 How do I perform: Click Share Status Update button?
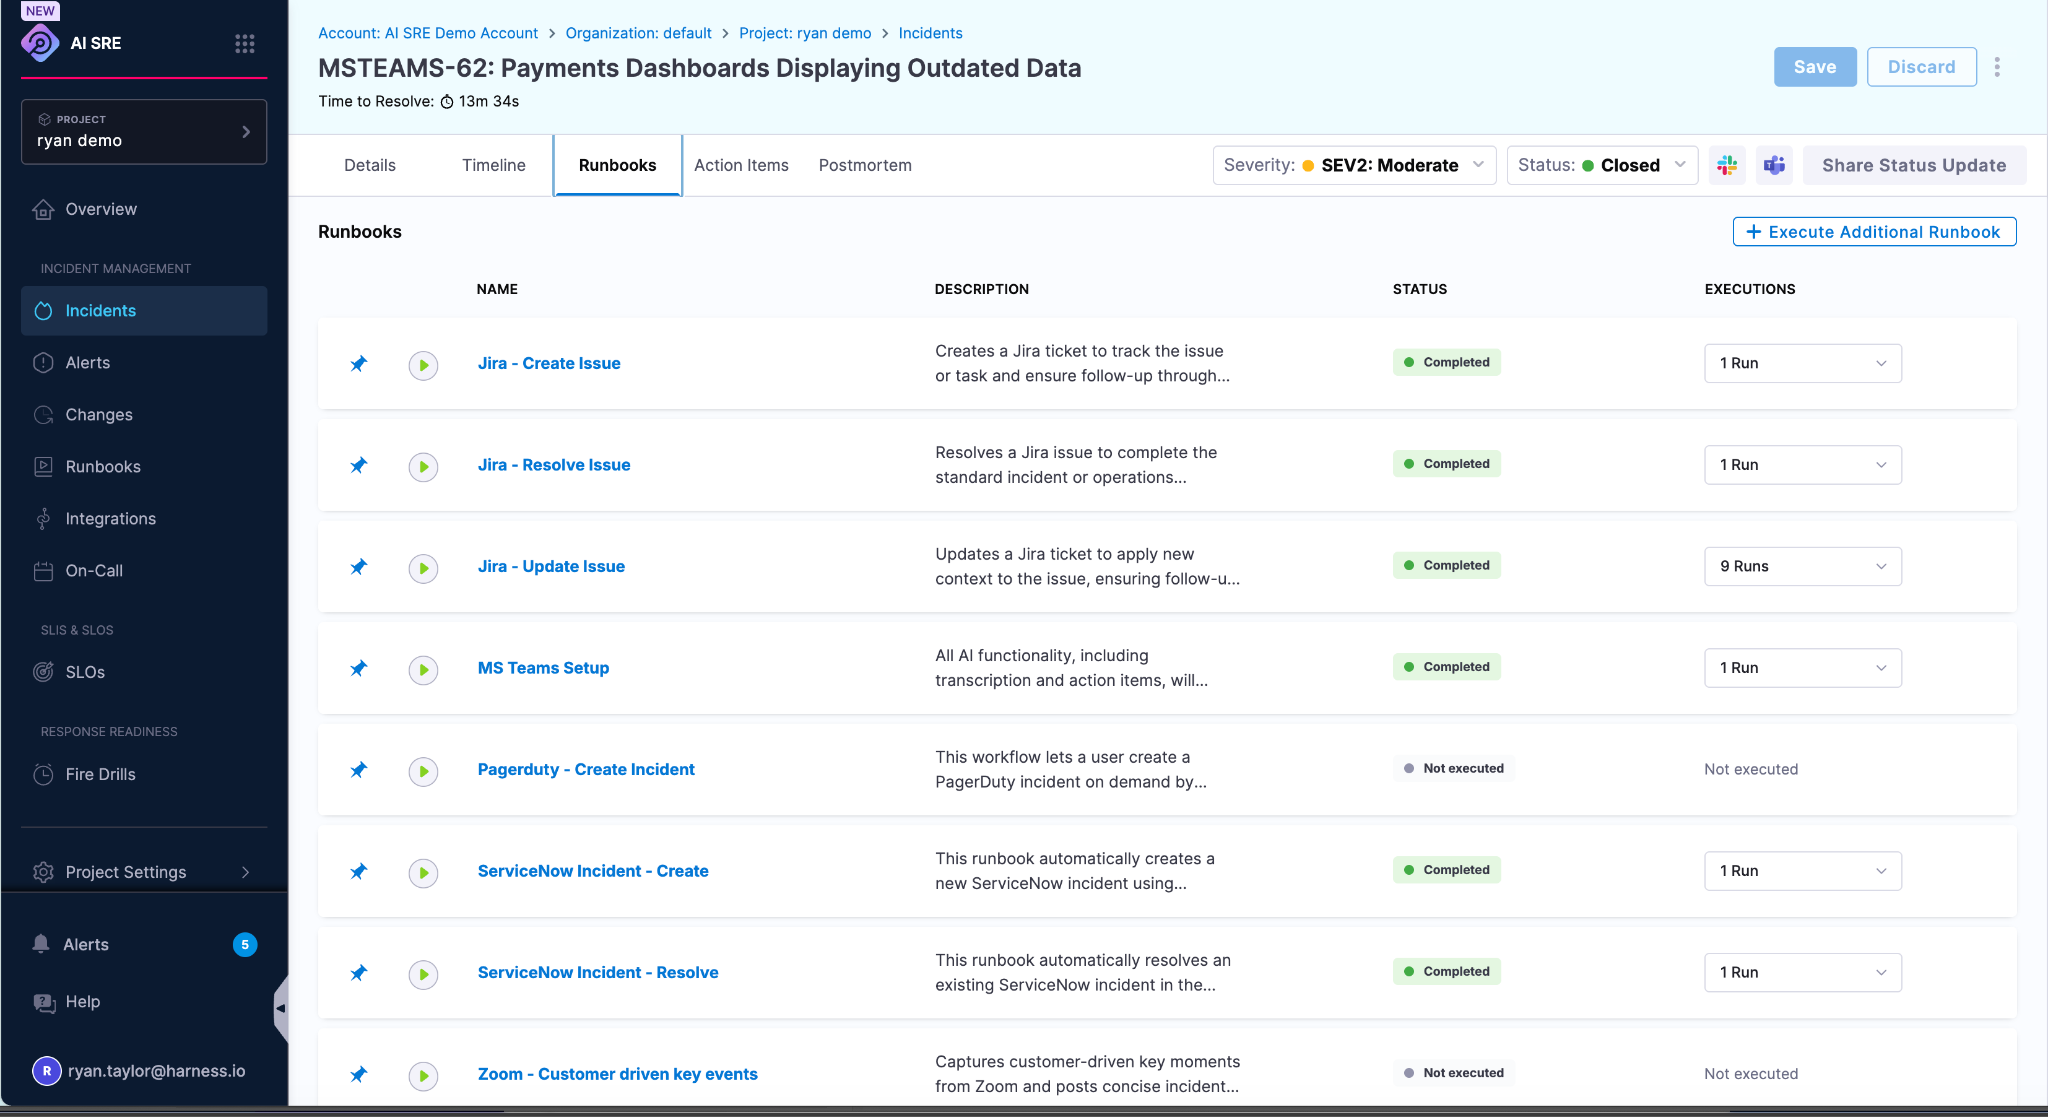tap(1914, 165)
